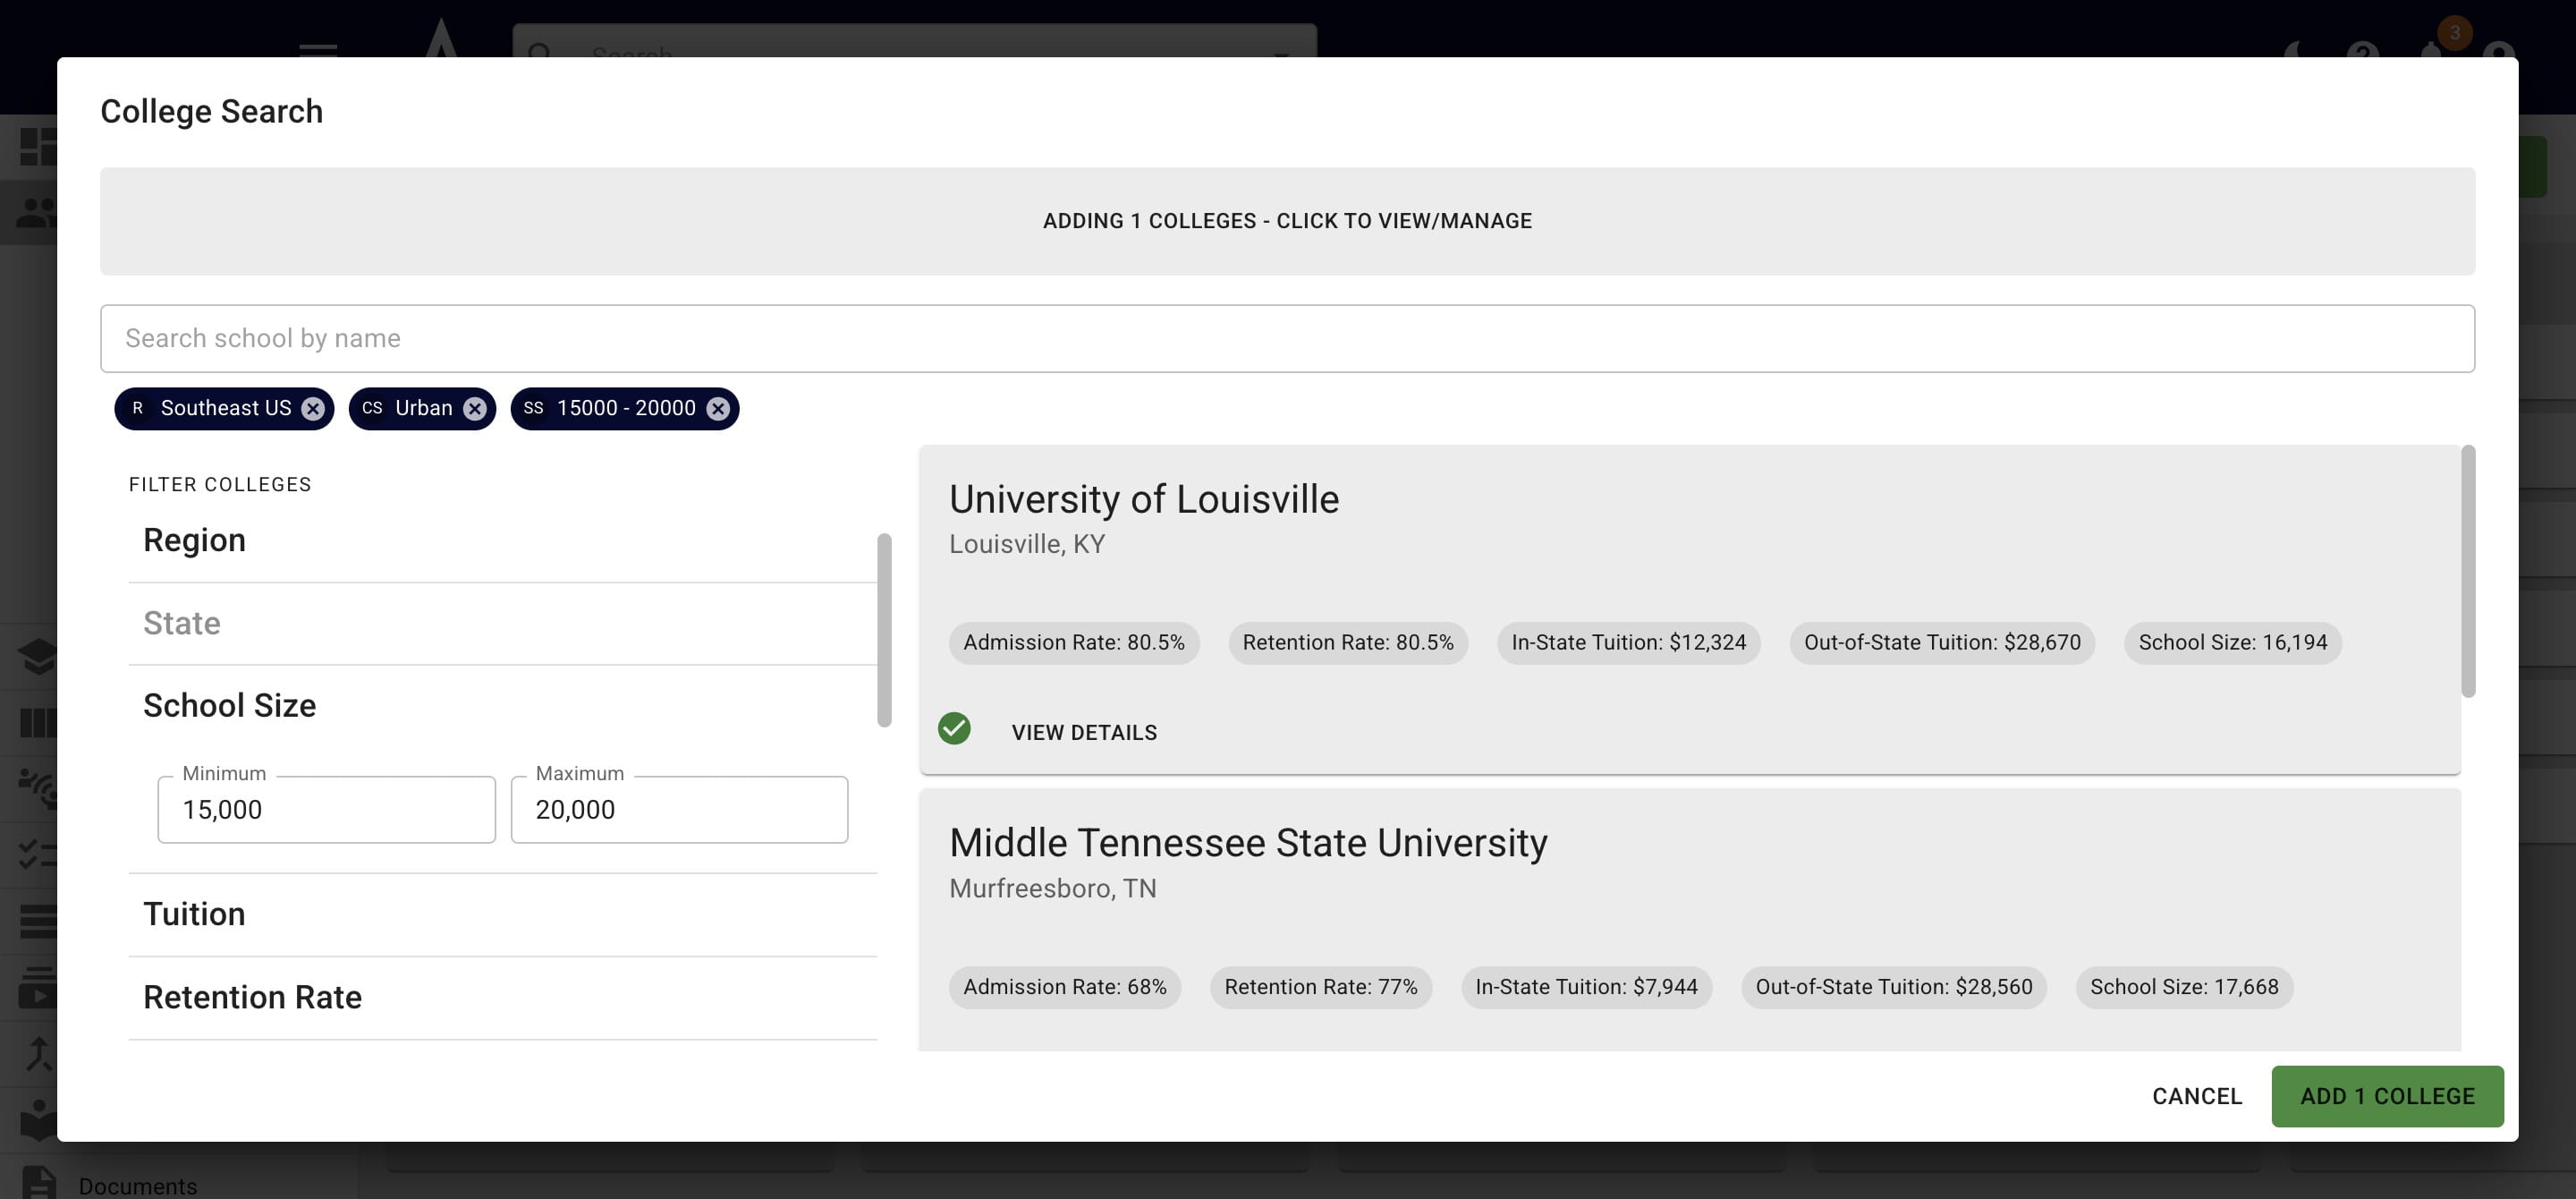
Task: Click School Size: 16,194 chip
Action: 2233,642
